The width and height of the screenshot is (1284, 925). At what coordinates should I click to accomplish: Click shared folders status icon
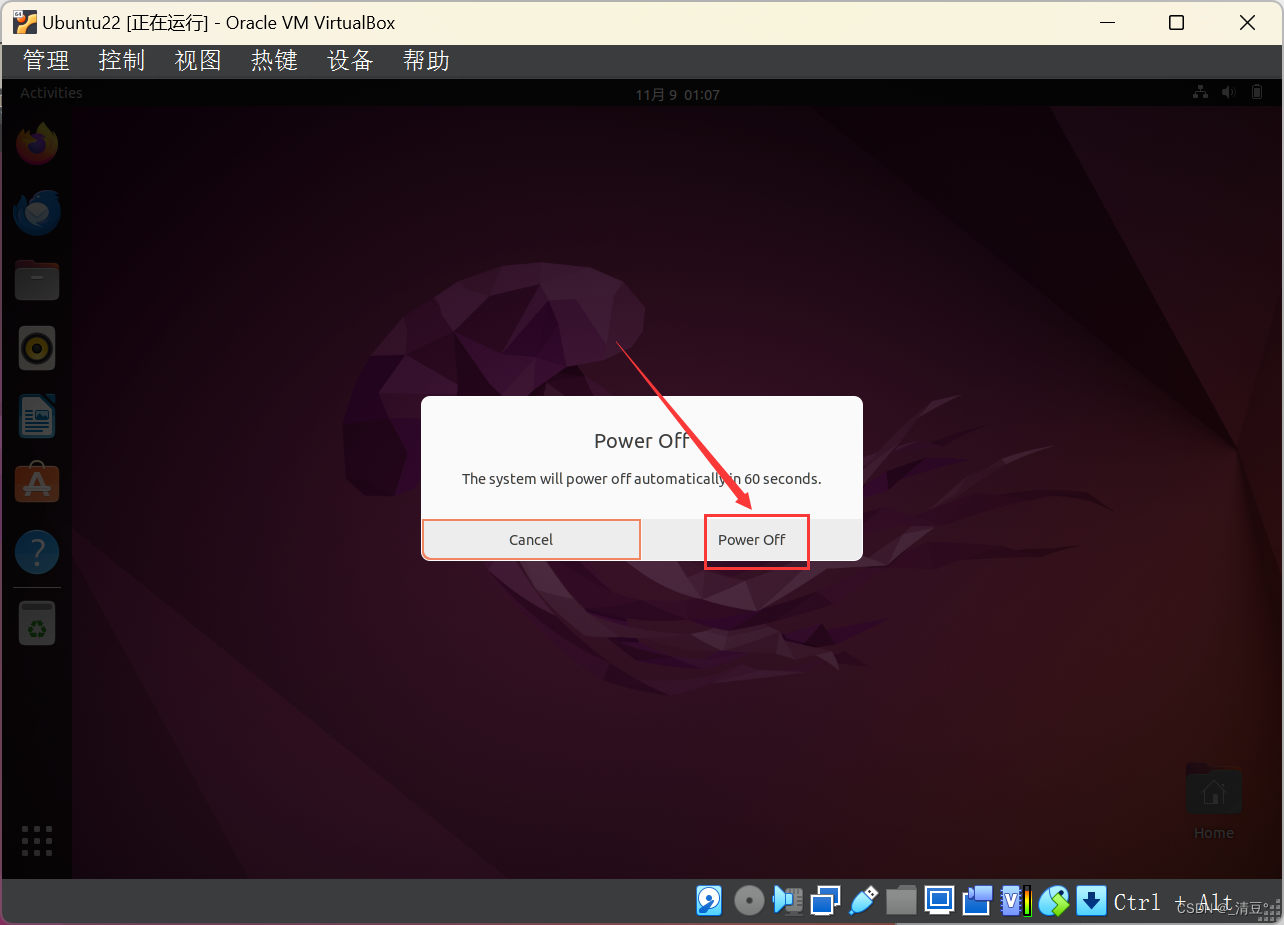point(901,901)
